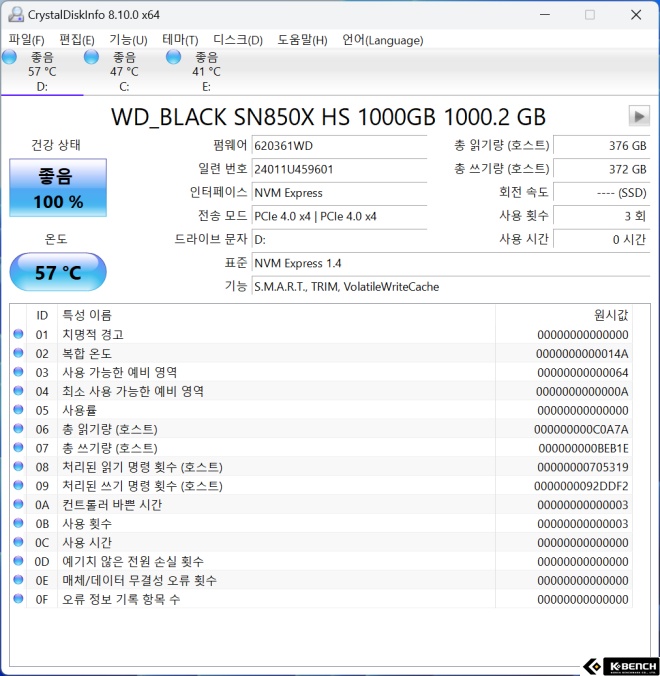Screen dimensions: 660x676
Task: Click power on count value 3 회
Action: pyautogui.click(x=601, y=216)
